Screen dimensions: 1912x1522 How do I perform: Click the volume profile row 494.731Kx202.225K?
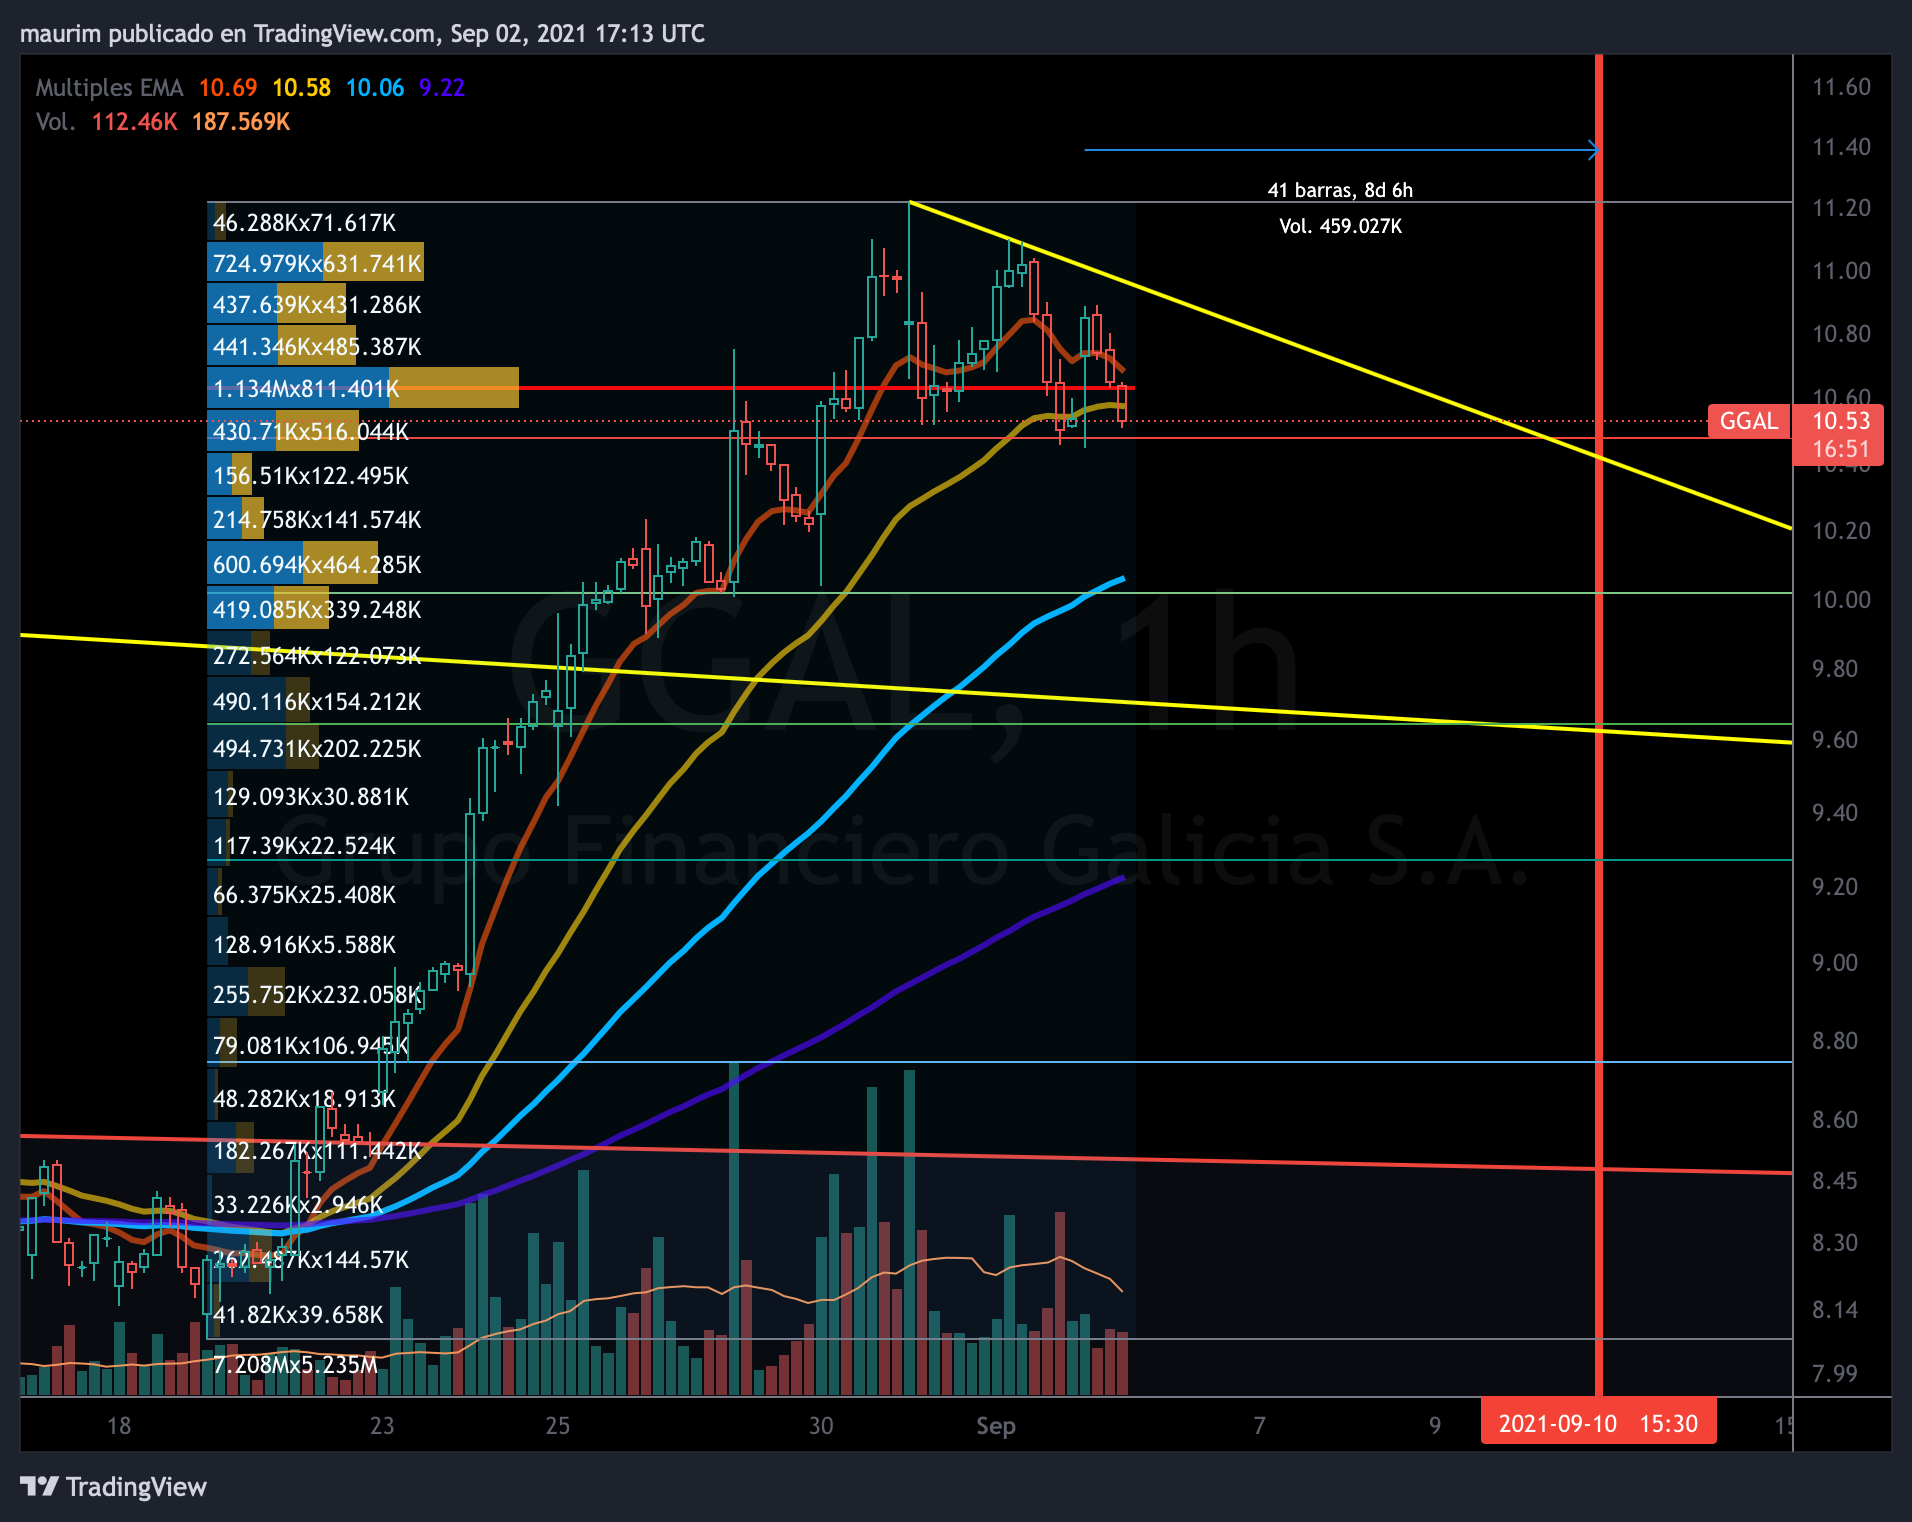point(316,749)
